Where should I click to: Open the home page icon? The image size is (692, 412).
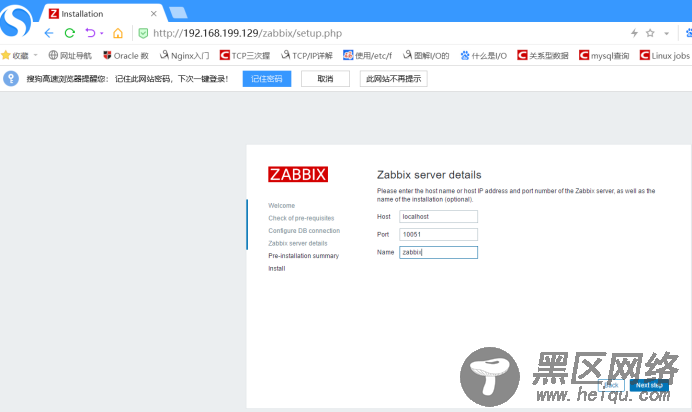point(118,33)
